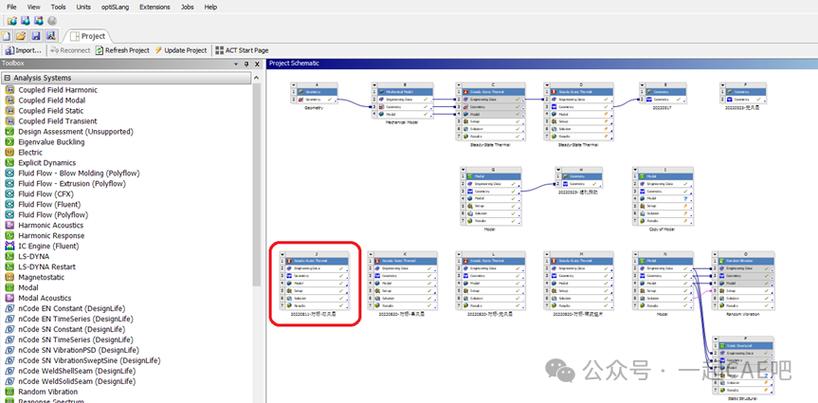
Task: Open system N Modal dropdown arrow
Action: click(635, 254)
